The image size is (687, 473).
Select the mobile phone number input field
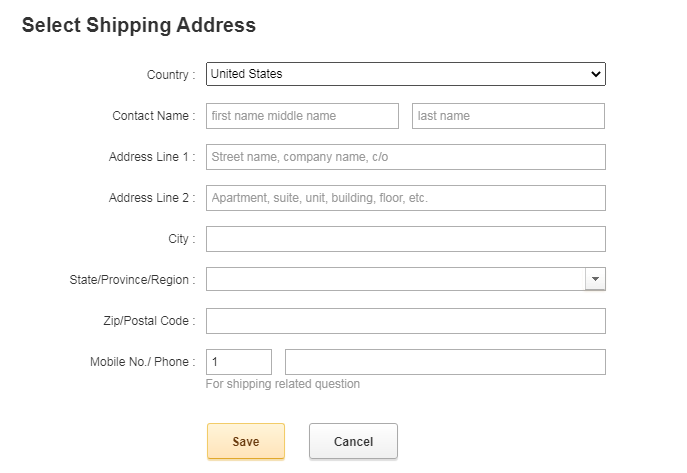445,362
